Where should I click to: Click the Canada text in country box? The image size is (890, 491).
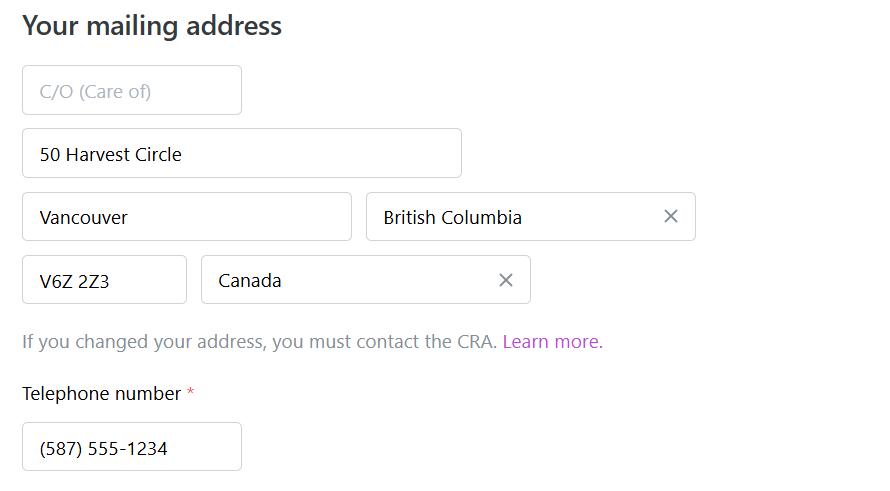(x=250, y=281)
